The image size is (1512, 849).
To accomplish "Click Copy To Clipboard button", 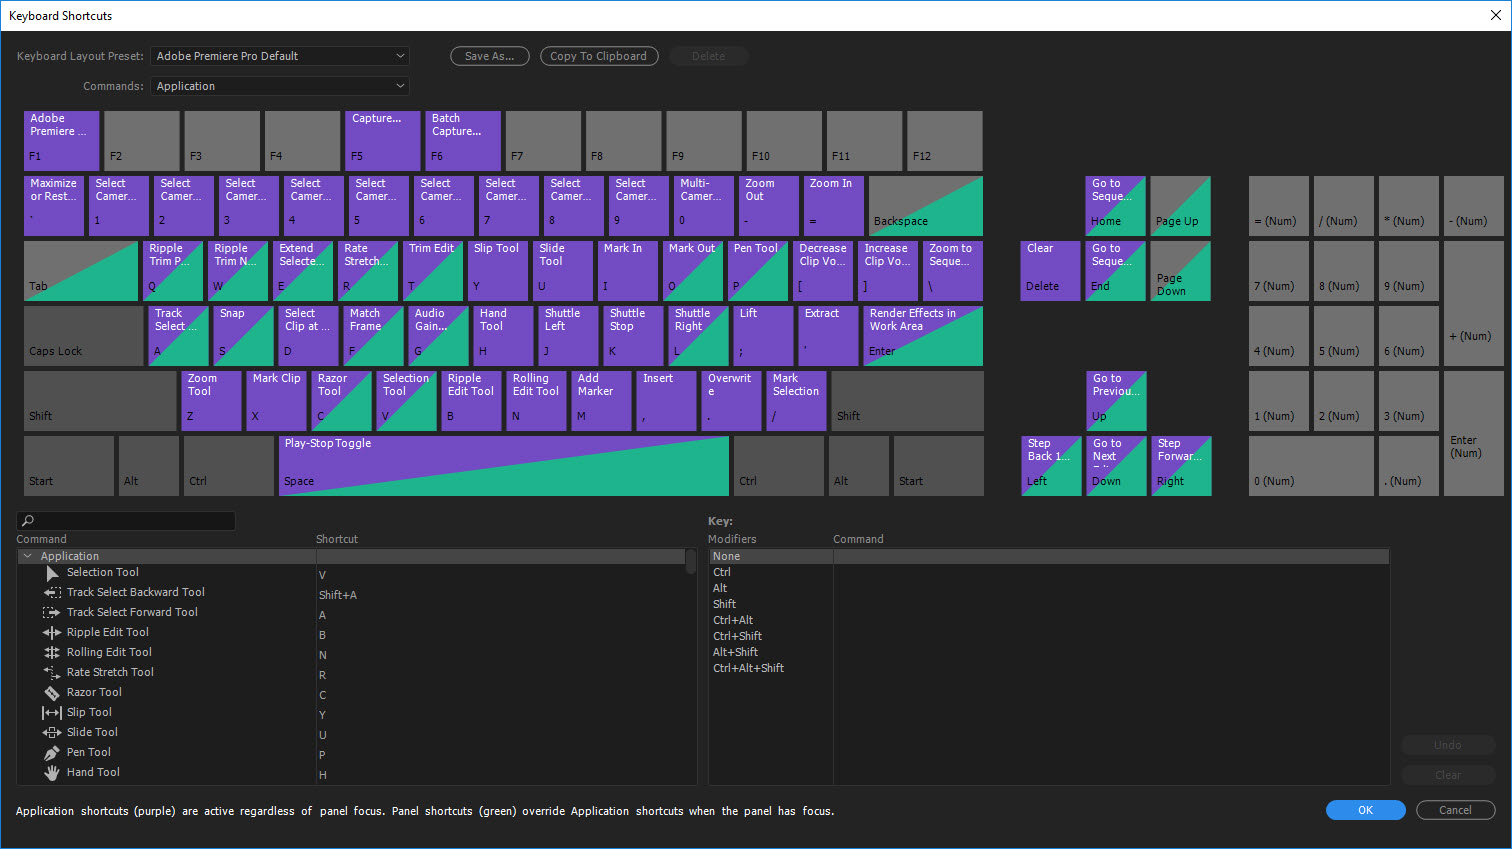I will (x=599, y=56).
